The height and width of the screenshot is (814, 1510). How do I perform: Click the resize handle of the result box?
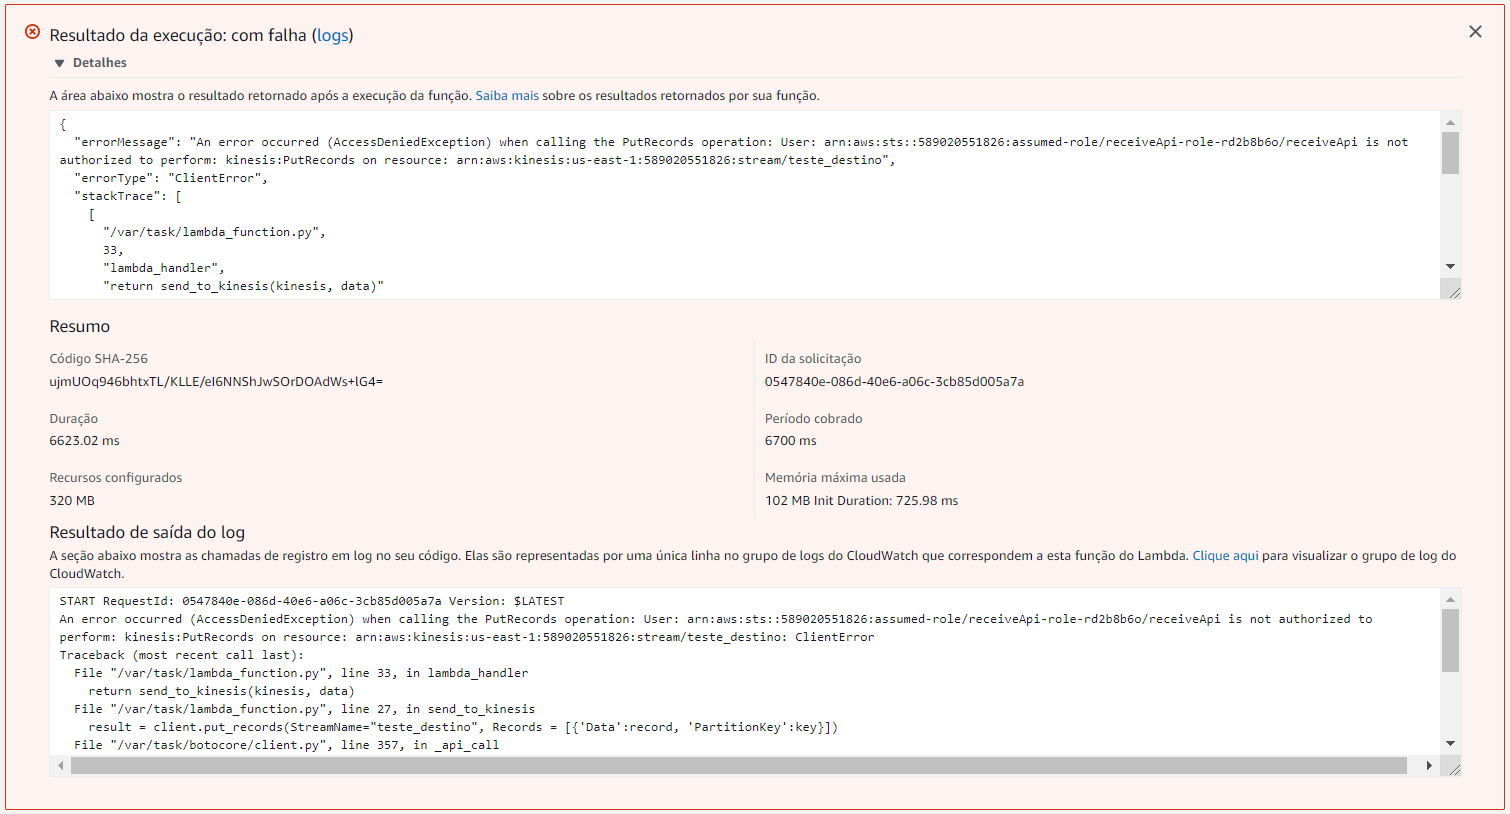(x=1453, y=291)
